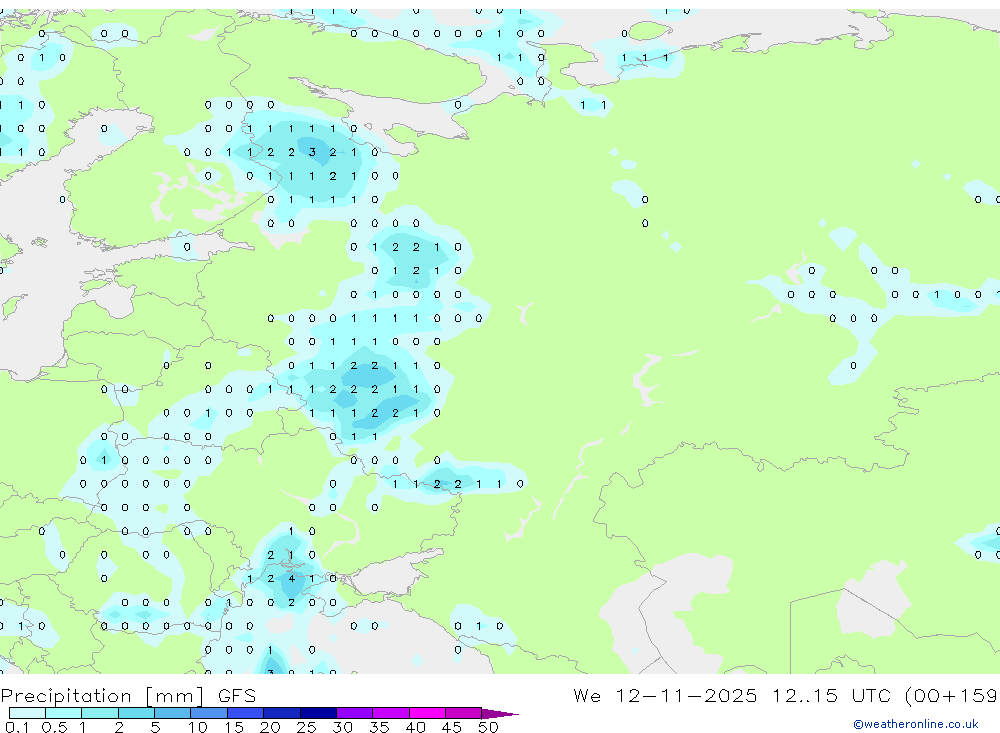The width and height of the screenshot is (1000, 733).
Task: Click the legend value '0.5'
Action: point(54,727)
